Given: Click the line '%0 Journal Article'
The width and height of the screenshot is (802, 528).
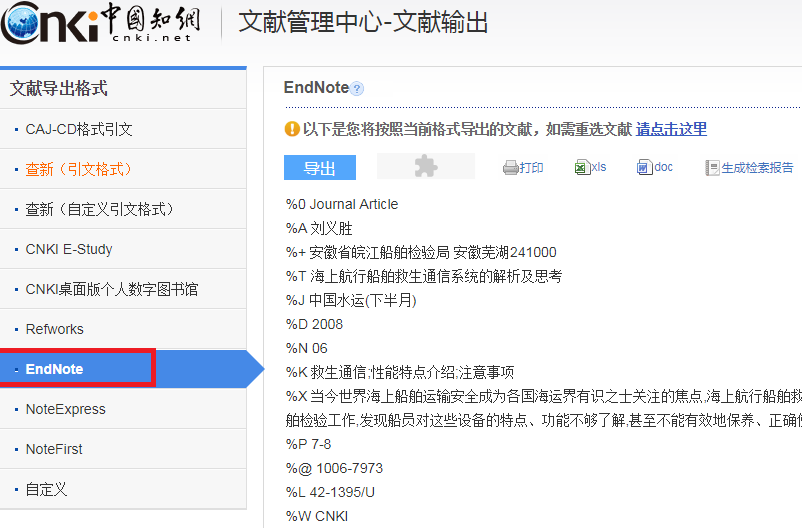Looking at the screenshot, I should pos(342,204).
